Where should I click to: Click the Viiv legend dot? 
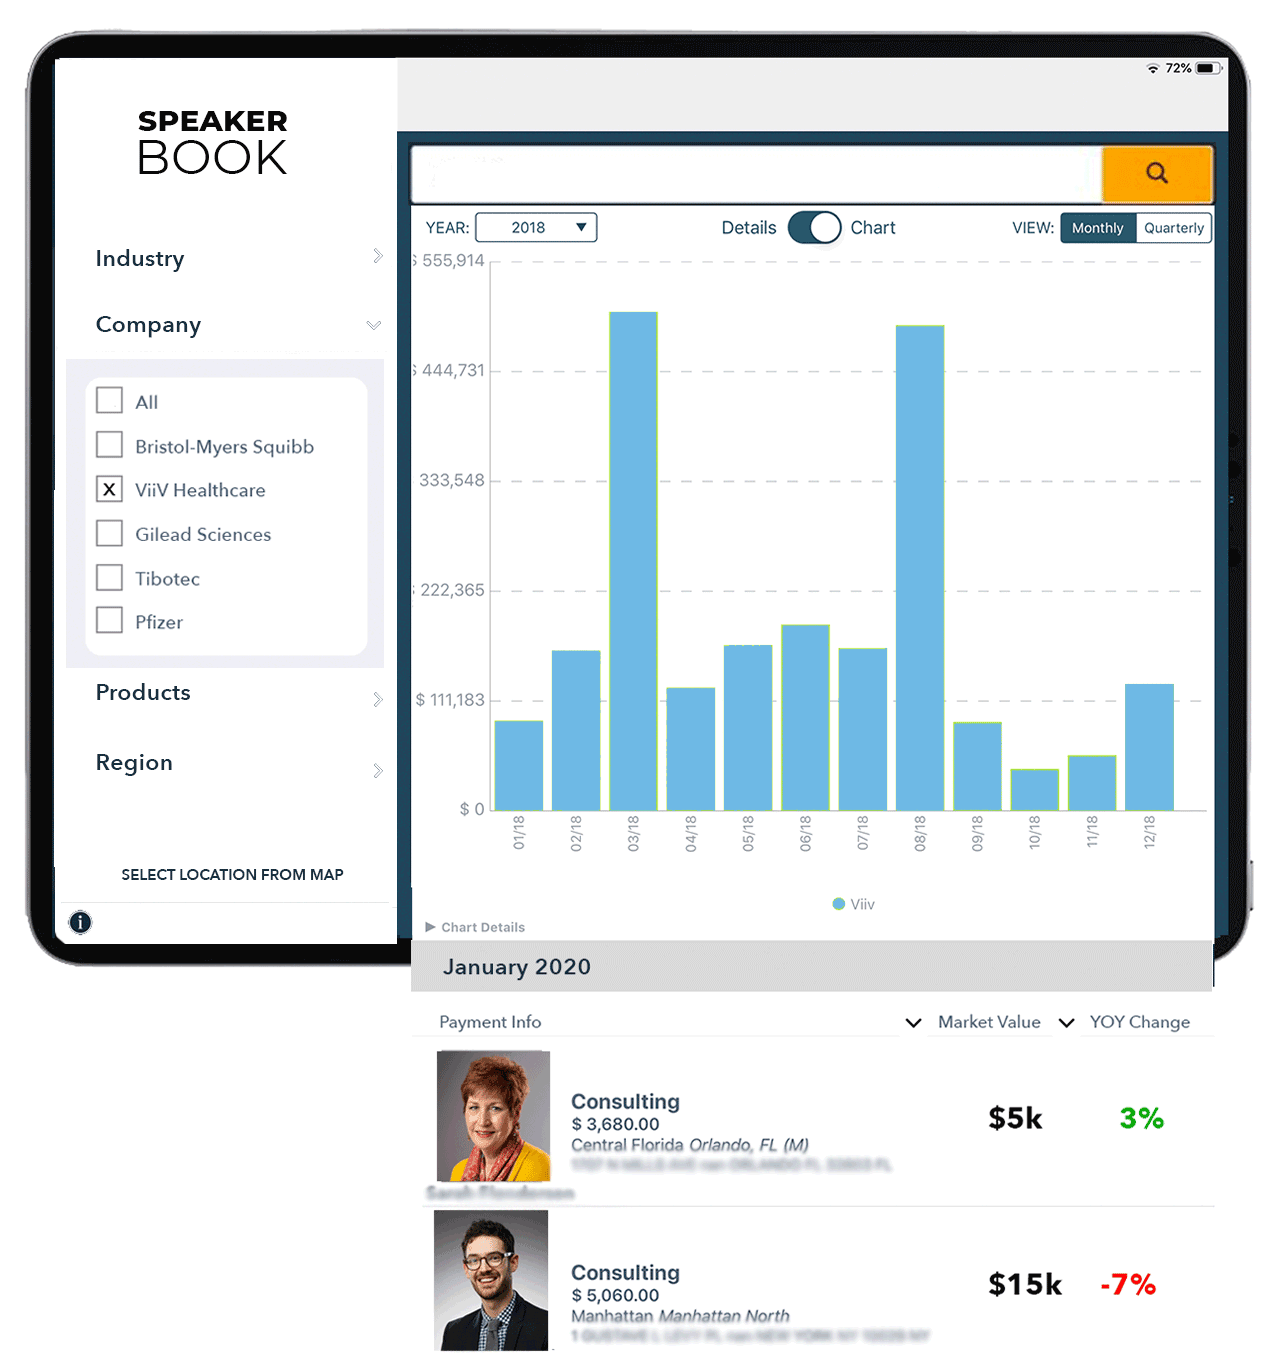click(x=839, y=904)
